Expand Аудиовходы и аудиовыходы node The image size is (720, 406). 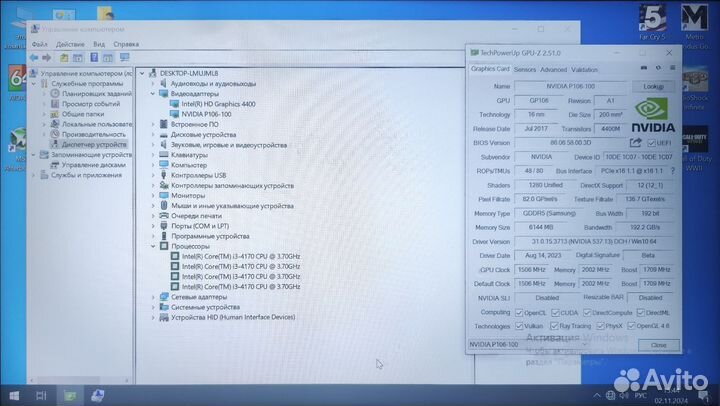pos(153,84)
